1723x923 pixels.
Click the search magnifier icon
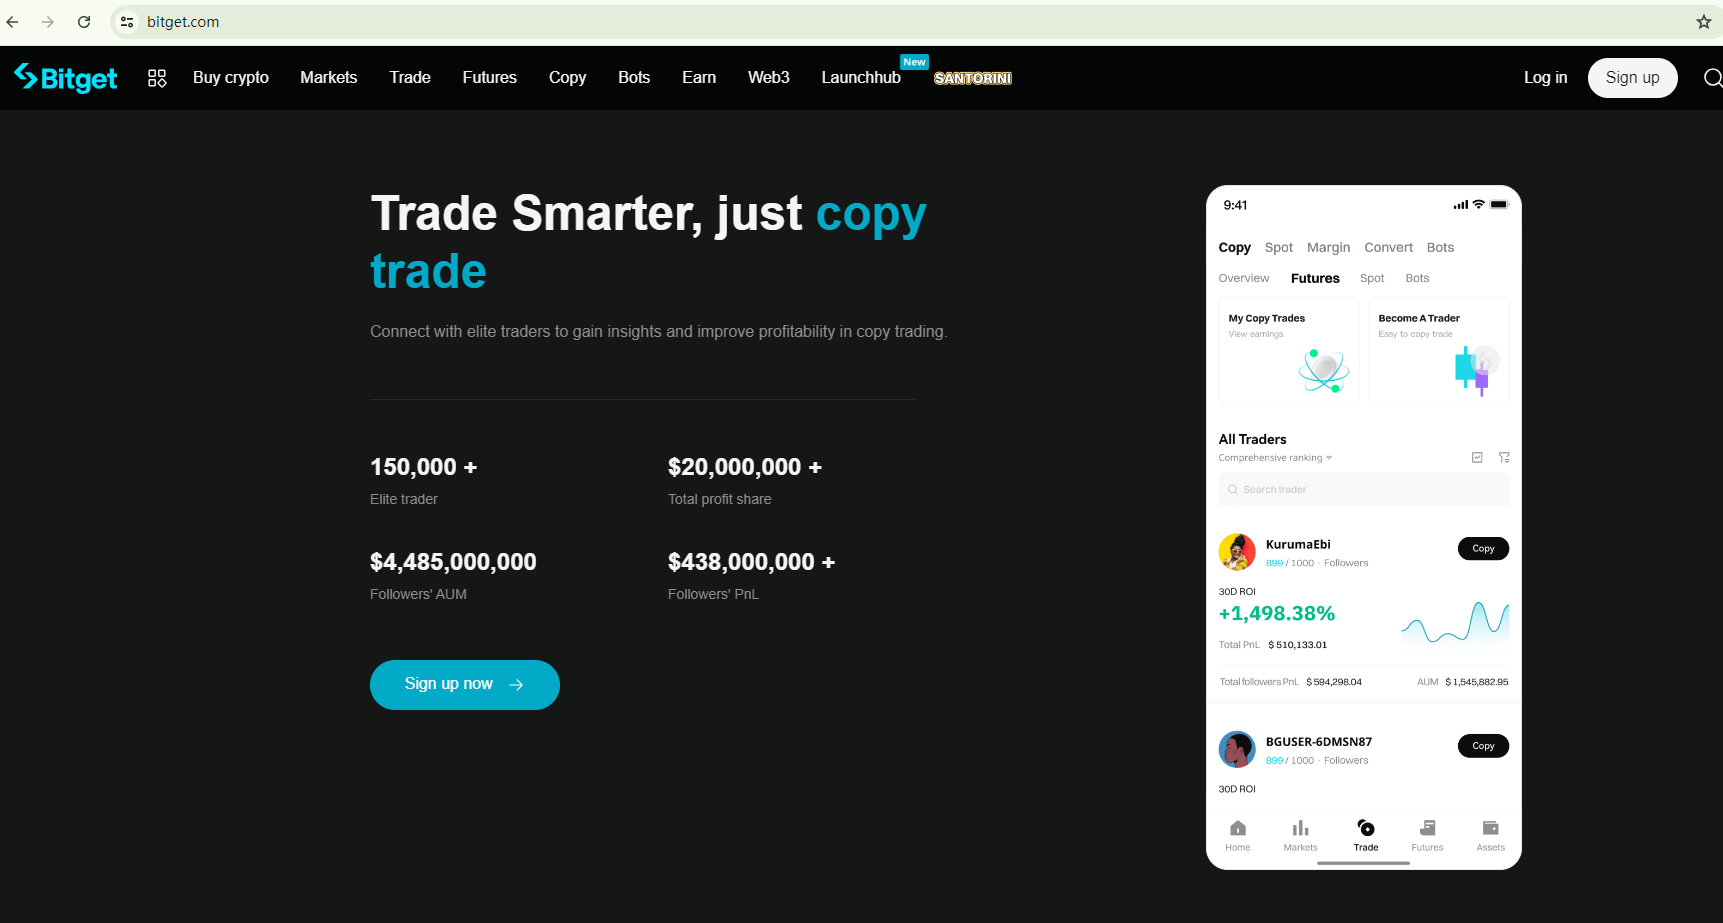click(x=1712, y=78)
